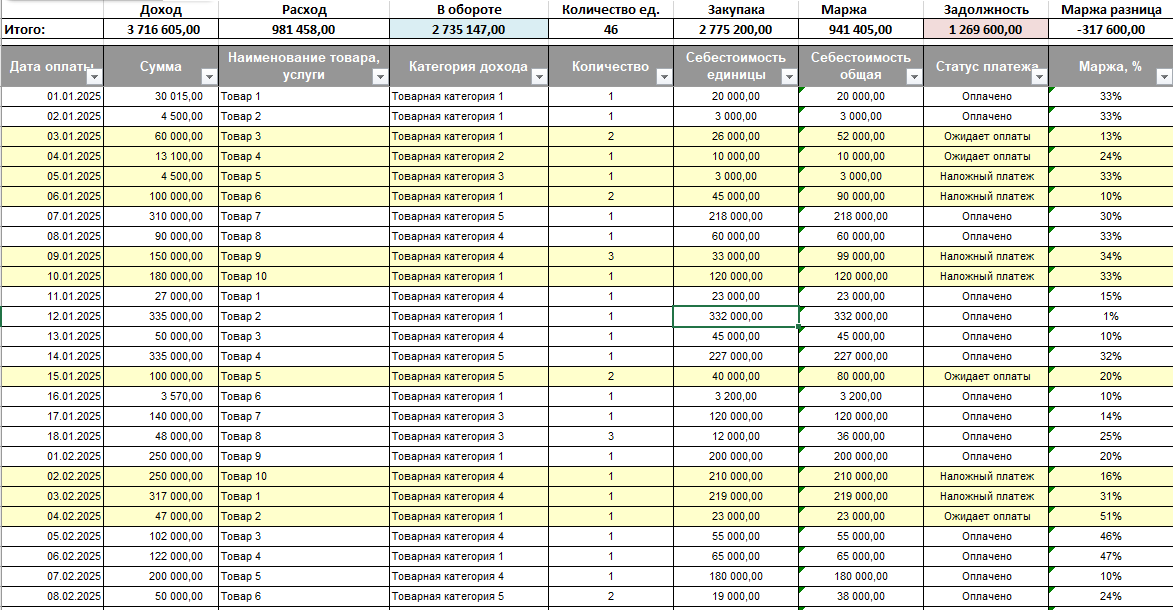1176x610 pixels.
Task: Select the В обороте cell 2 735 147,00
Action: [x=469, y=30]
